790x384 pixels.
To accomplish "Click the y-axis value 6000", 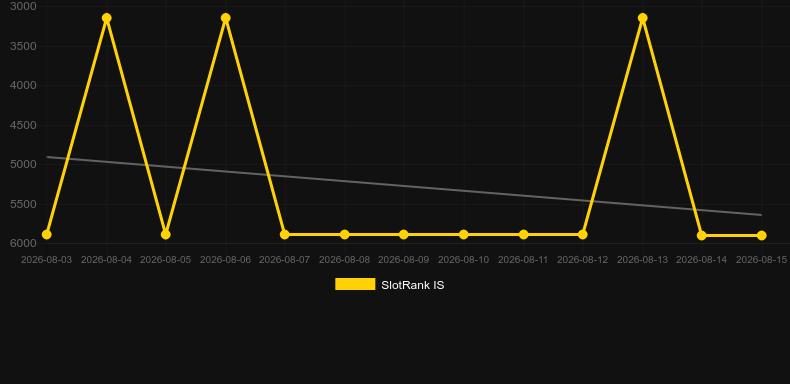I will [23, 243].
